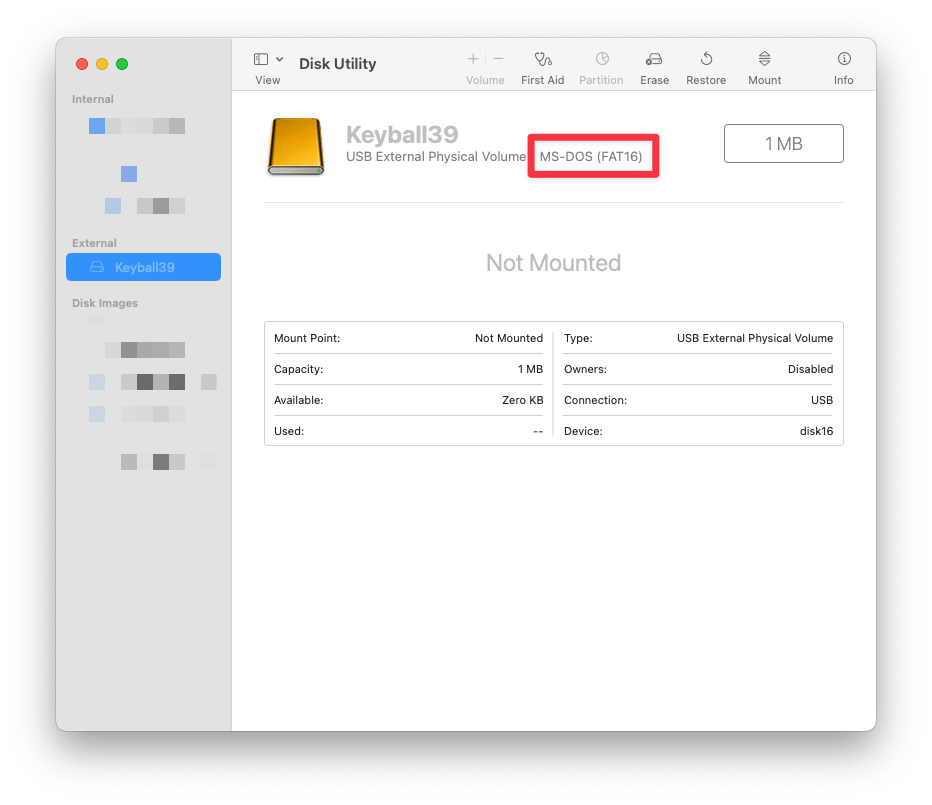Click the MS-DOS (FAT16) format label
932x805 pixels.
coord(591,156)
